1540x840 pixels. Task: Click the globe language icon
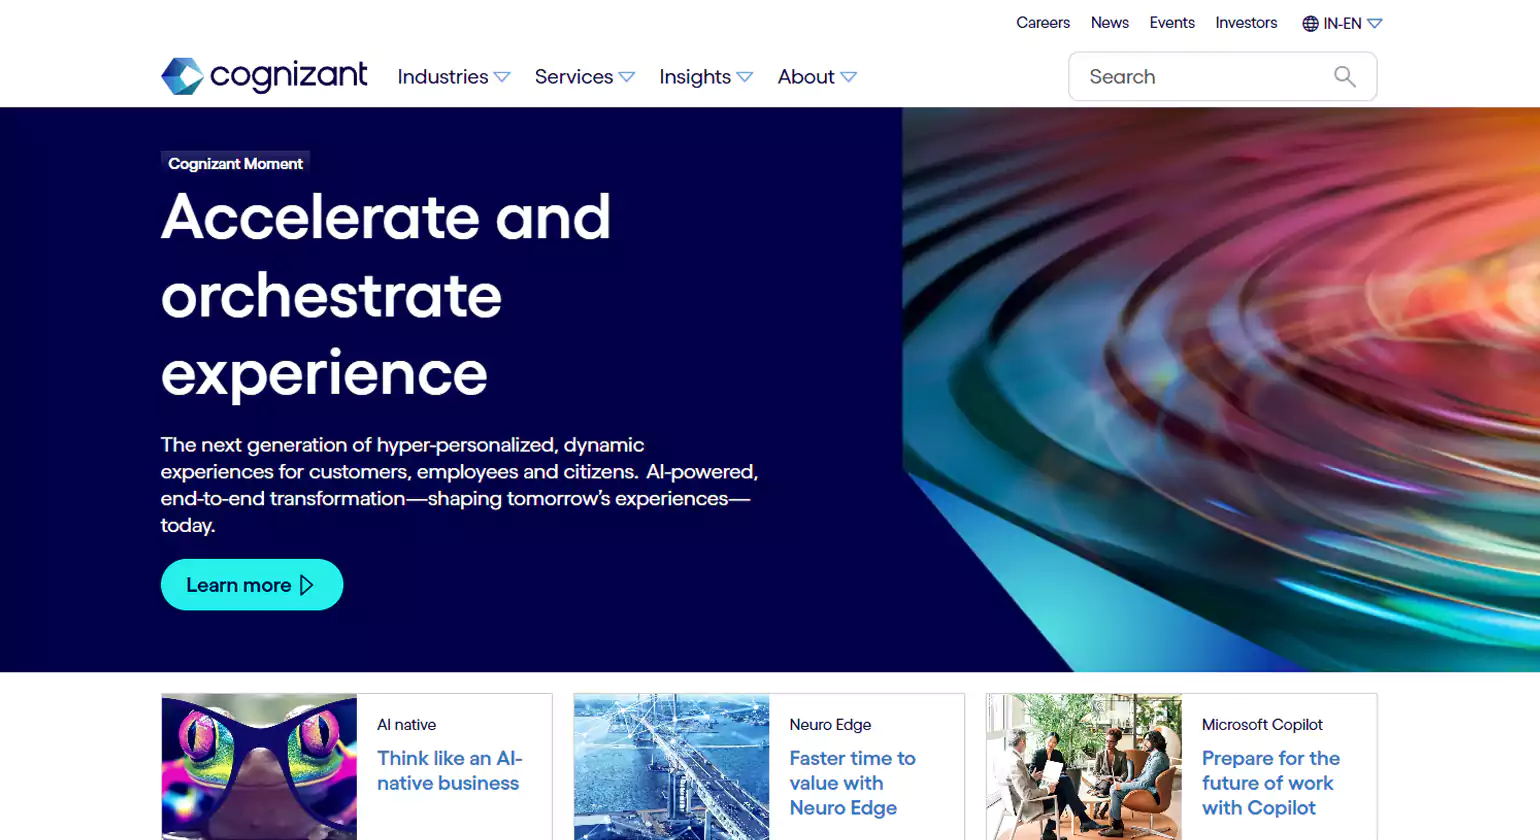pyautogui.click(x=1310, y=23)
